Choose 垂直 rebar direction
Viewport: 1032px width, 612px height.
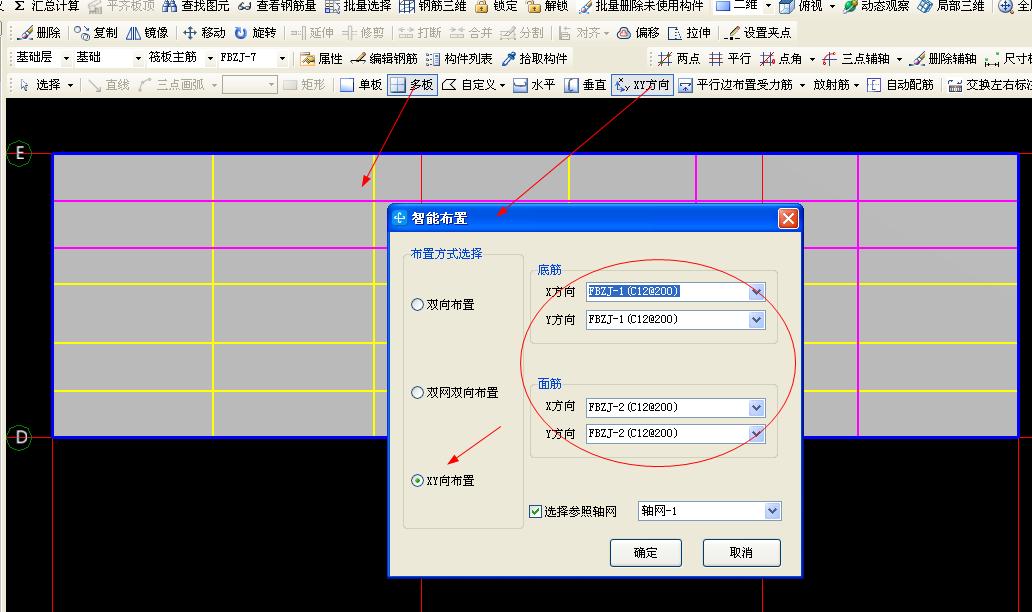pyautogui.click(x=585, y=85)
